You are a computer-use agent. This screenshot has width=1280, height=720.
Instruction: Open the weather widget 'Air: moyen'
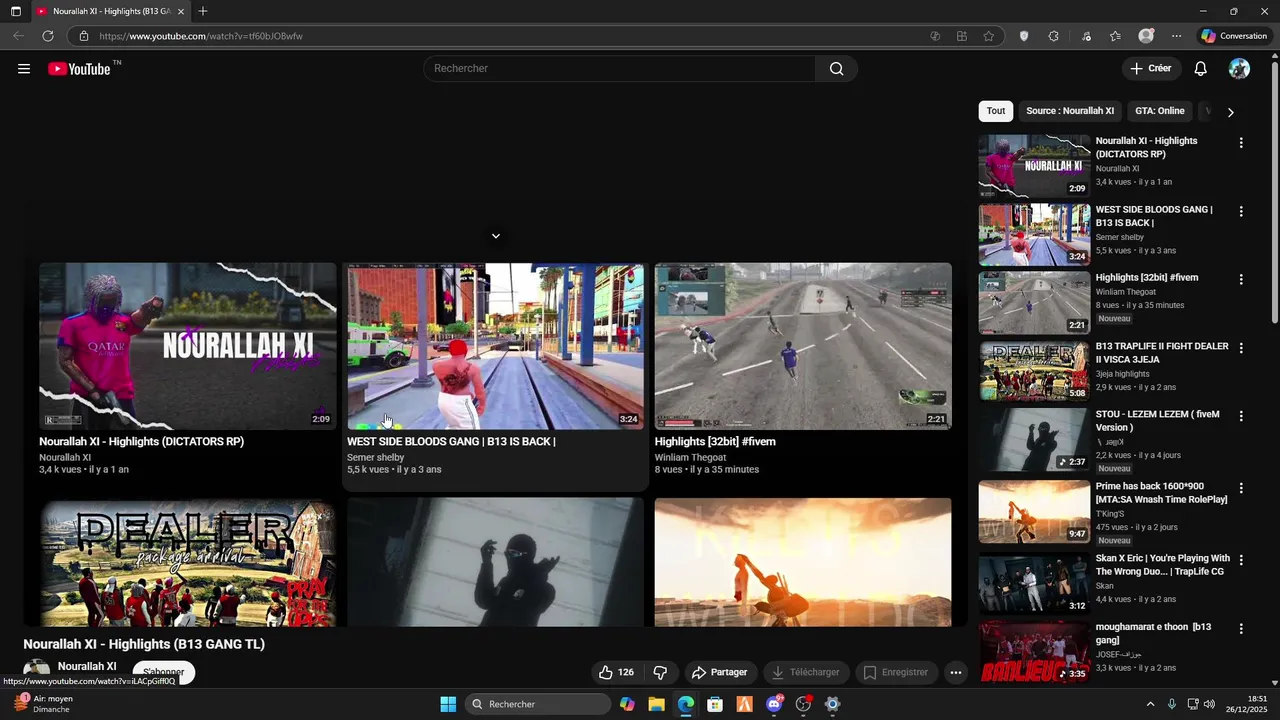[43, 704]
